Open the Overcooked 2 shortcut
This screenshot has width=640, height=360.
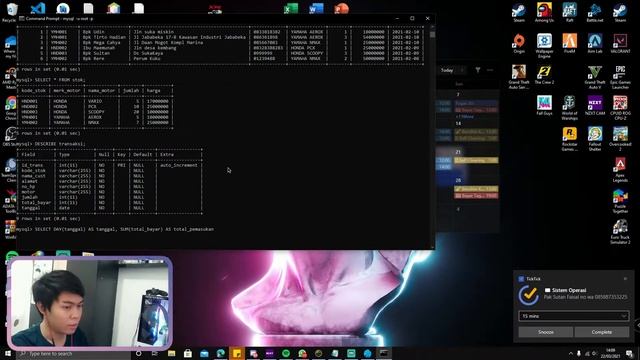click(x=620, y=139)
